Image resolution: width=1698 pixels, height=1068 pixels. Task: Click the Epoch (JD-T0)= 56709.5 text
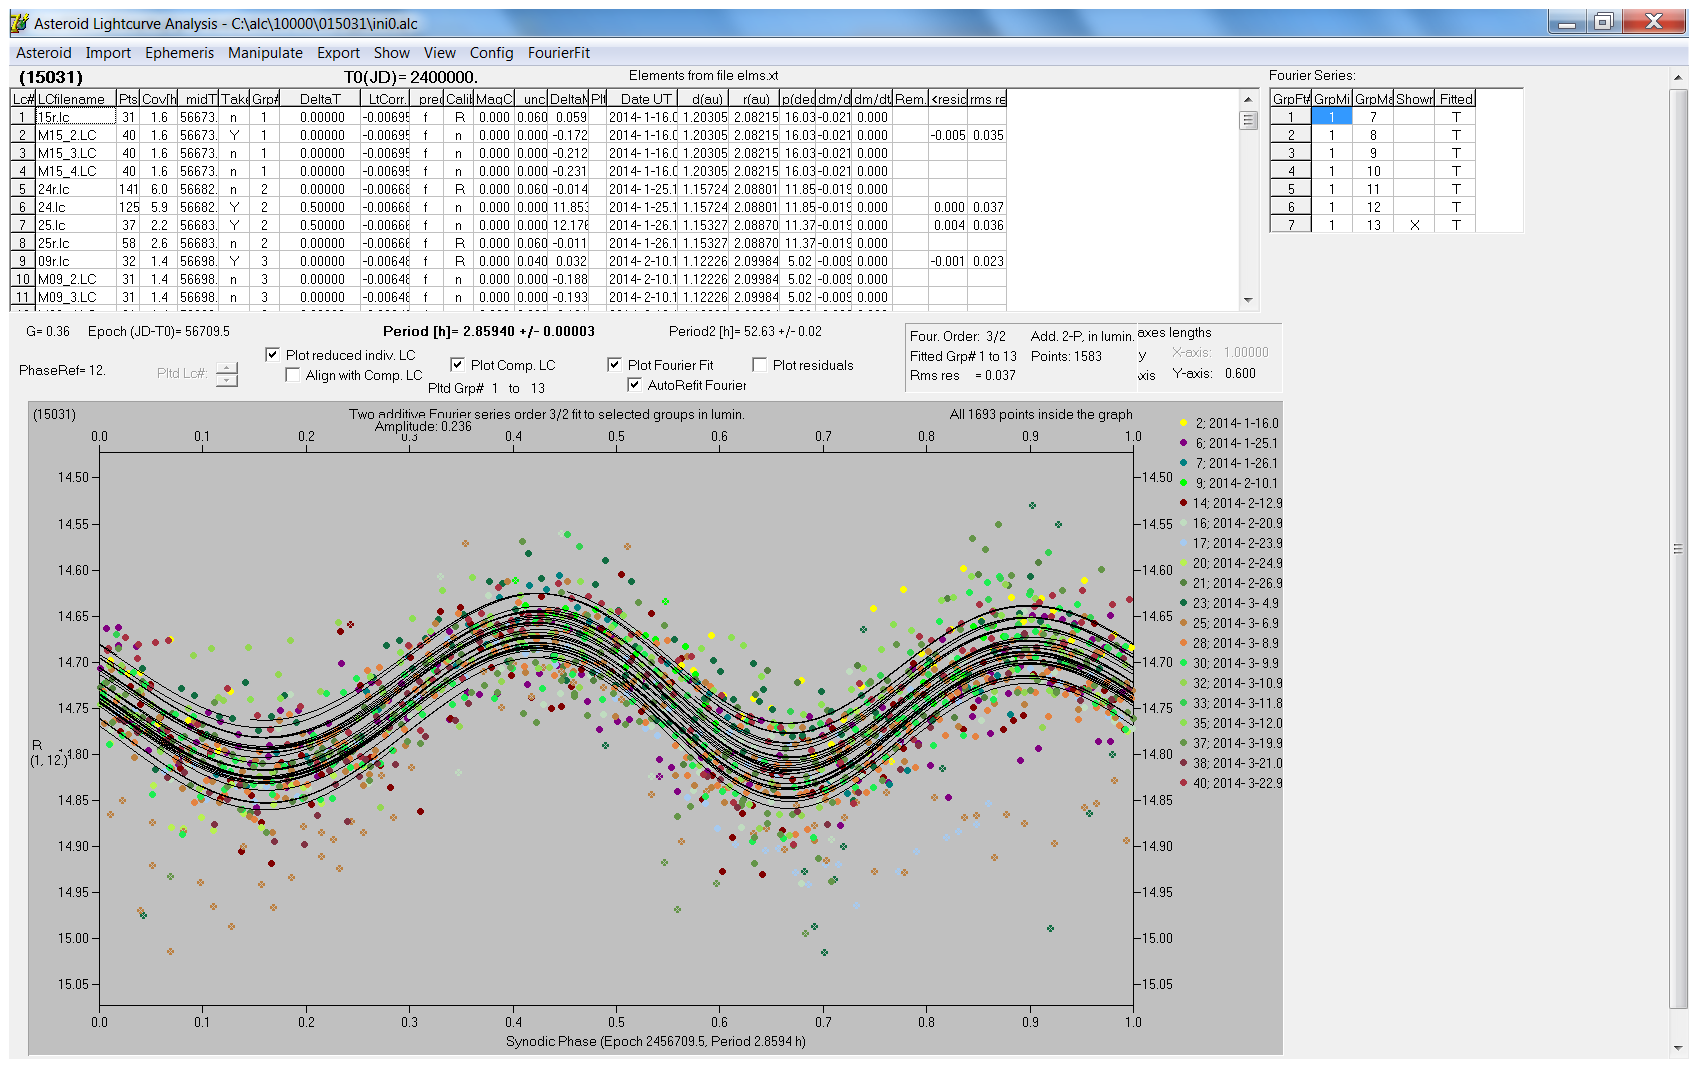pos(158,331)
